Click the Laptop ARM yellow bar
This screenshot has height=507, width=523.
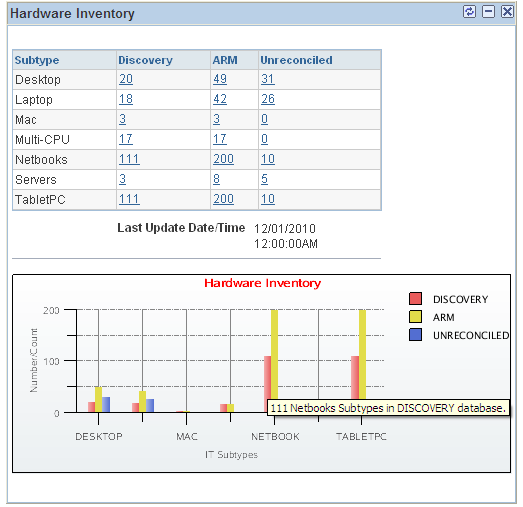142,402
